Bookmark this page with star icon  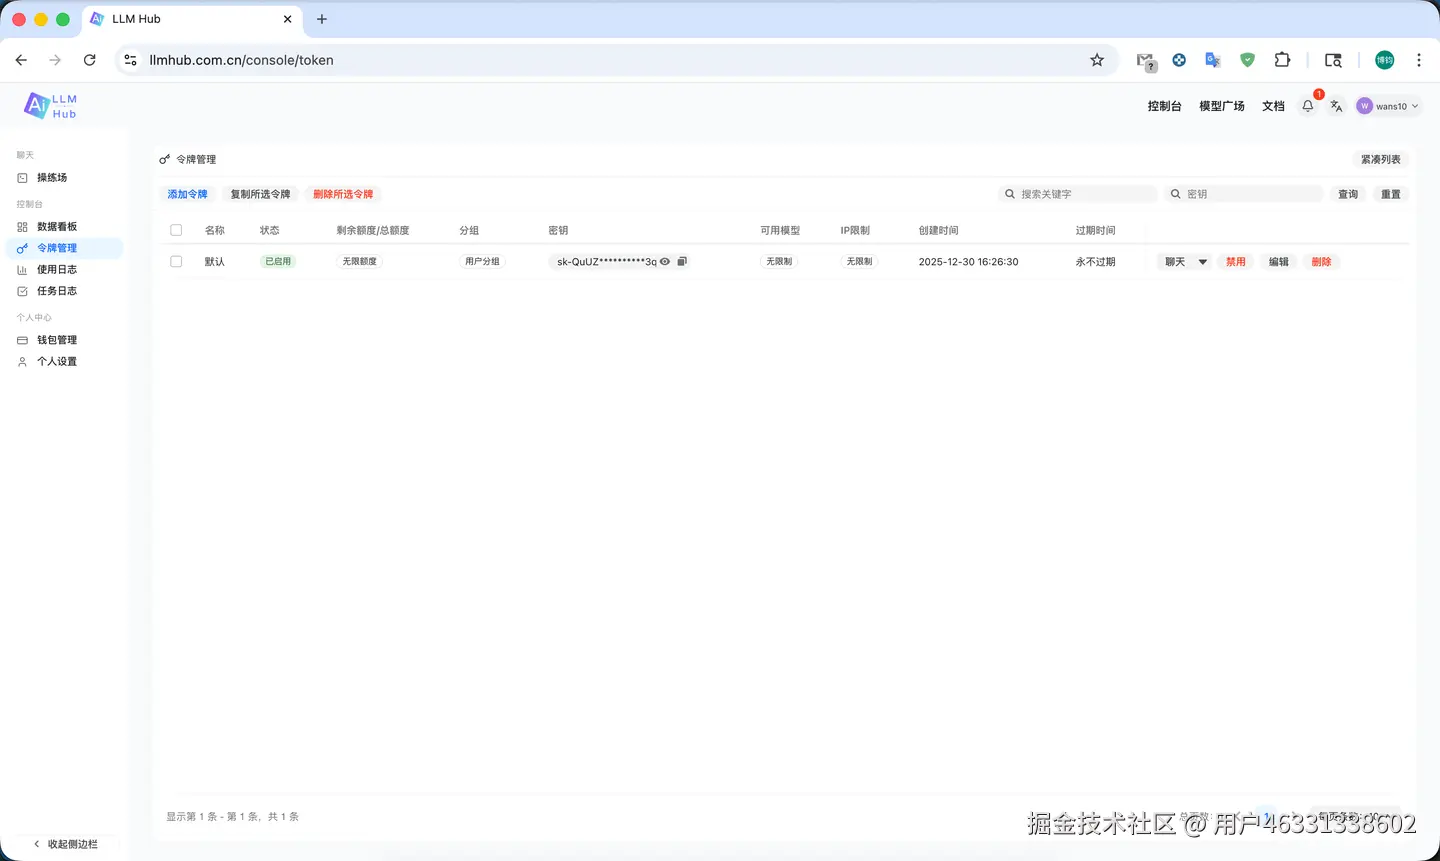1097,60
